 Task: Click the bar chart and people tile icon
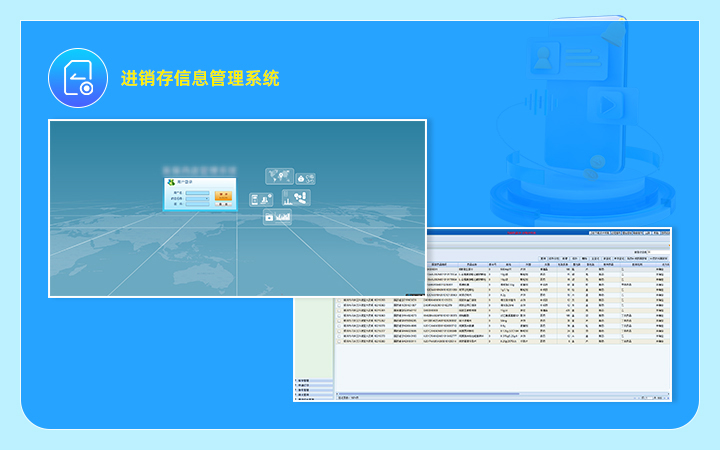tap(296, 197)
